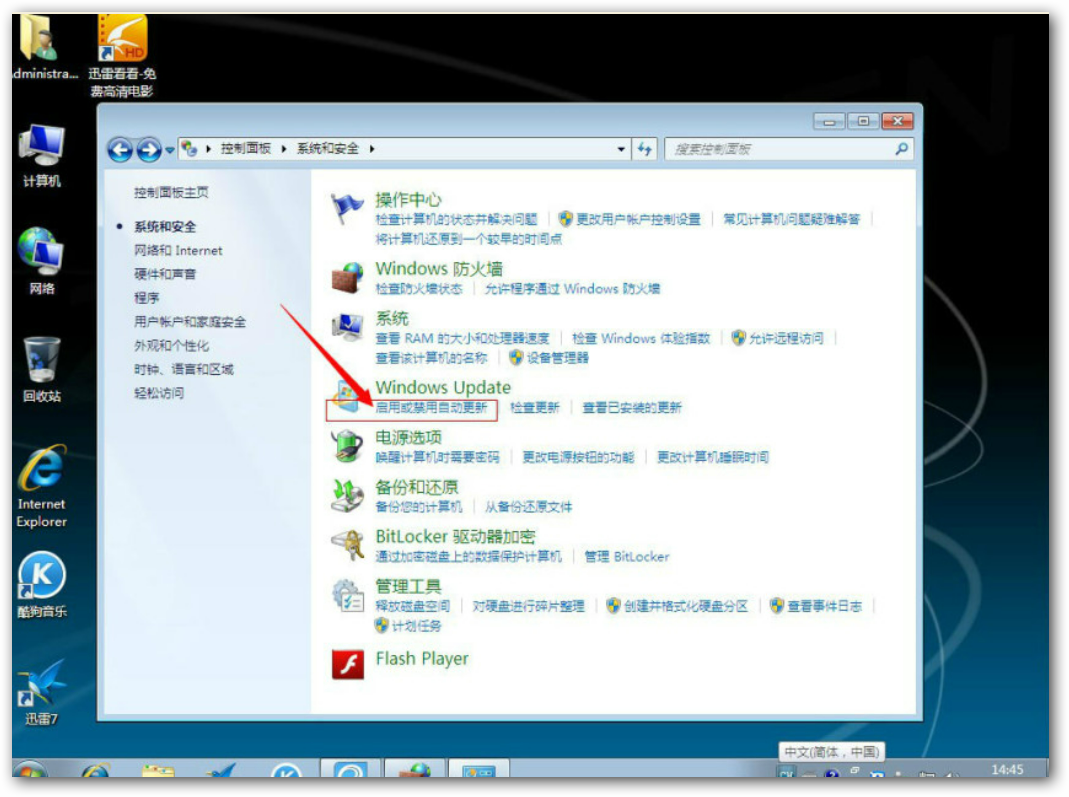Open 用户帐户和家庭安全 category
Viewport: 1069px width, 797px height.
point(190,322)
